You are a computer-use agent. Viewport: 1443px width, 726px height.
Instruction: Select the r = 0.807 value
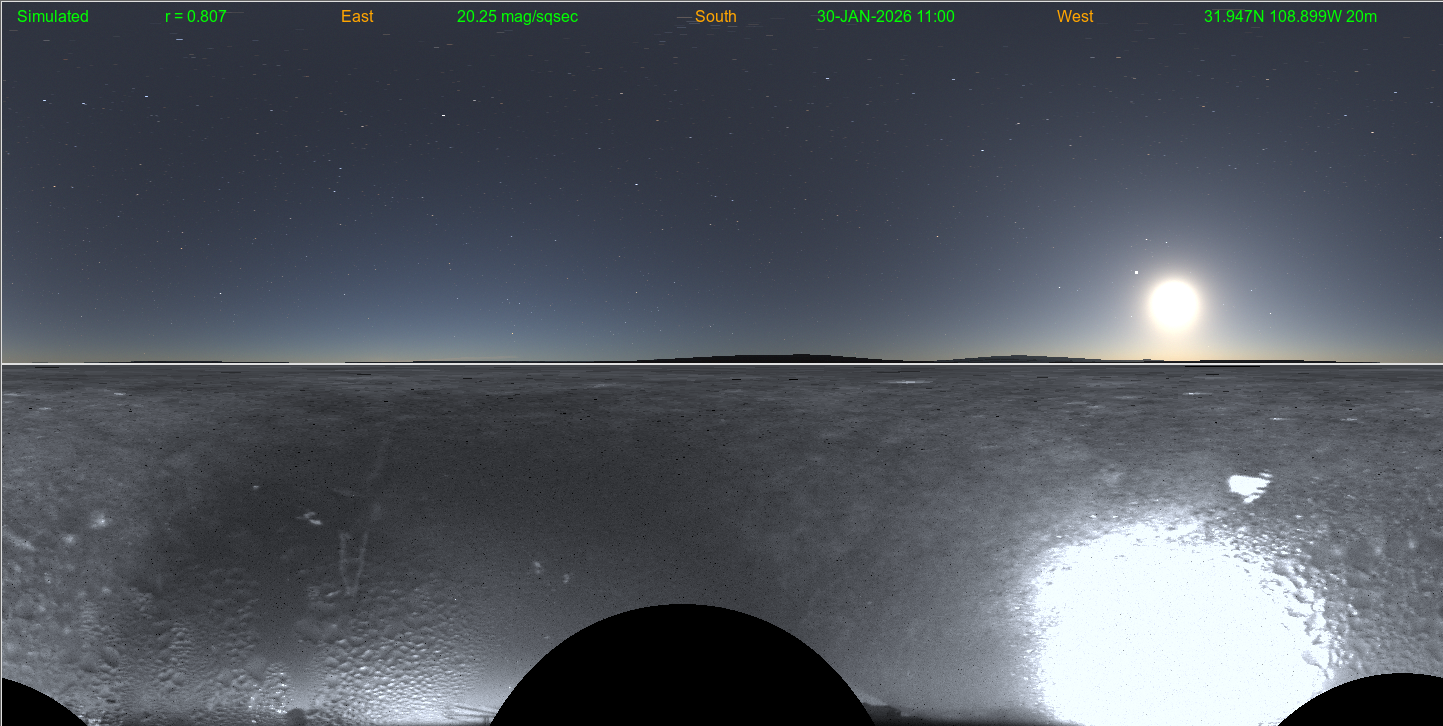click(195, 17)
